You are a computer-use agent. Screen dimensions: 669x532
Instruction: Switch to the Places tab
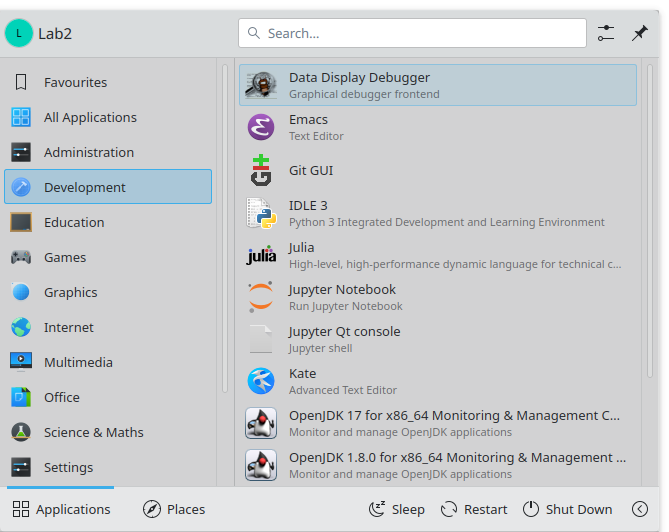(174, 509)
